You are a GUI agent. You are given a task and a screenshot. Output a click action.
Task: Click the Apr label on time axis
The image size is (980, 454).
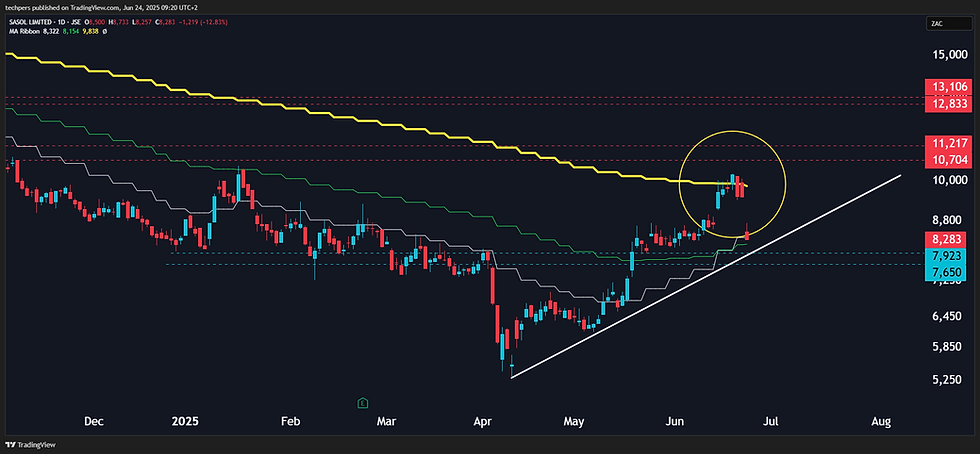coord(483,422)
